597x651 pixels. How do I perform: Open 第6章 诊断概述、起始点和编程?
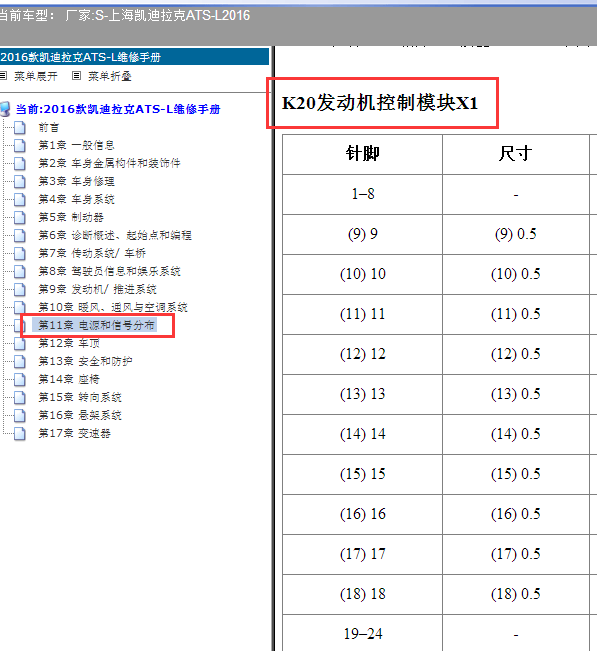(x=115, y=235)
